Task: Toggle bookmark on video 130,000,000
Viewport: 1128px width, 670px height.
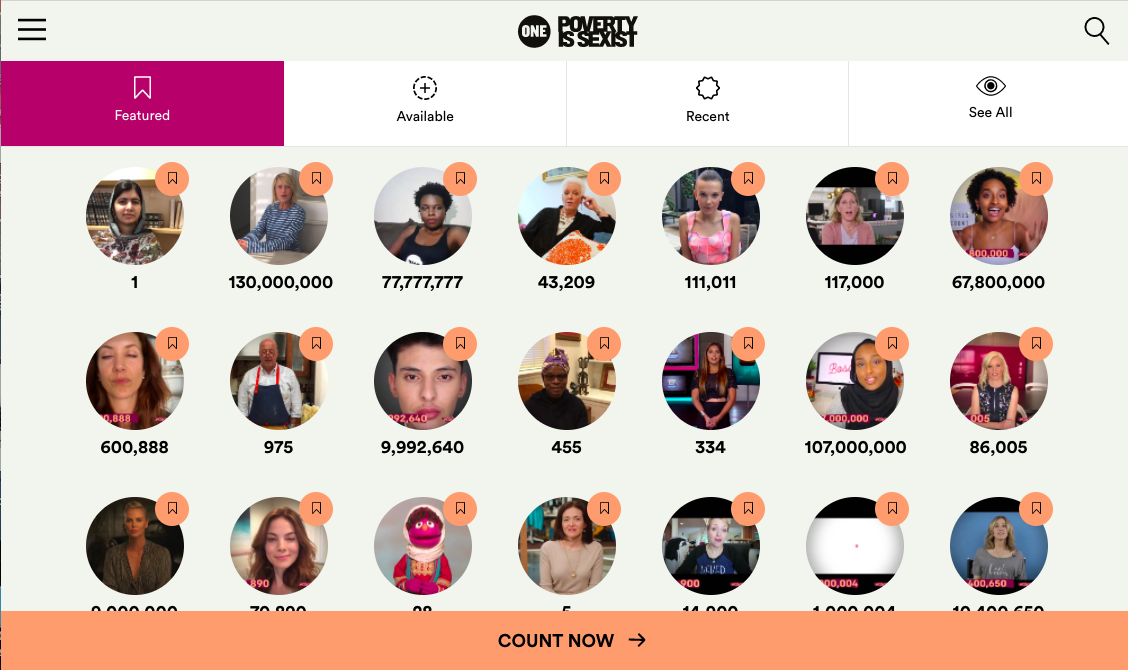Action: (317, 178)
